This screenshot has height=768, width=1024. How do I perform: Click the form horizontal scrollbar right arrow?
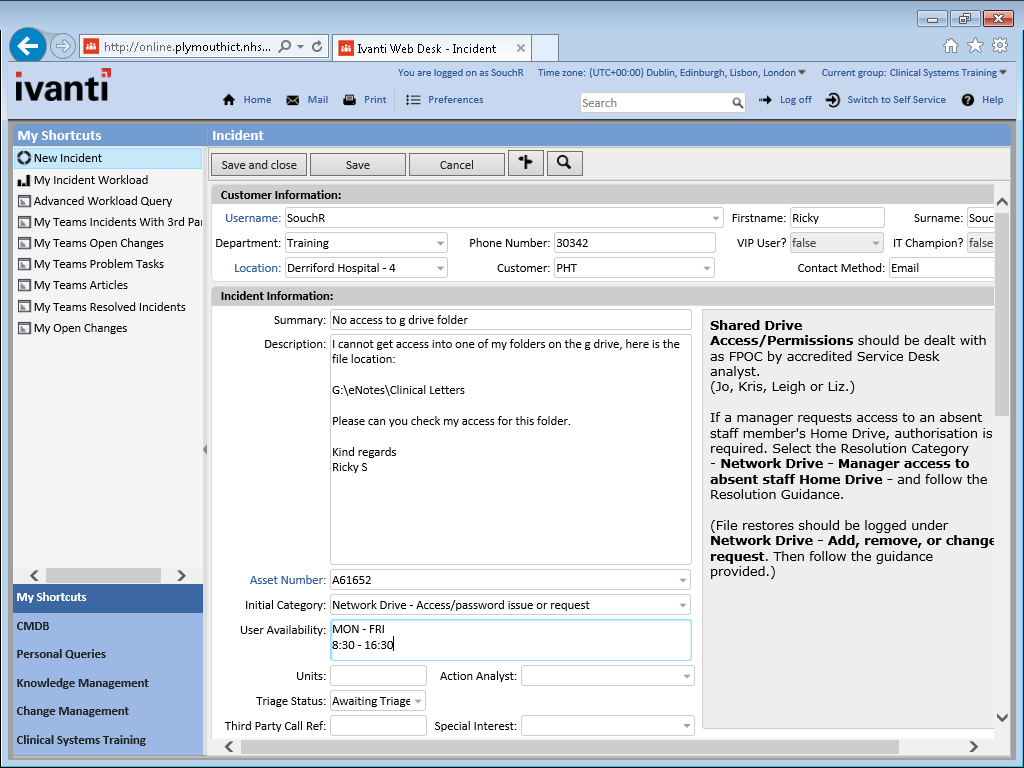[973, 746]
